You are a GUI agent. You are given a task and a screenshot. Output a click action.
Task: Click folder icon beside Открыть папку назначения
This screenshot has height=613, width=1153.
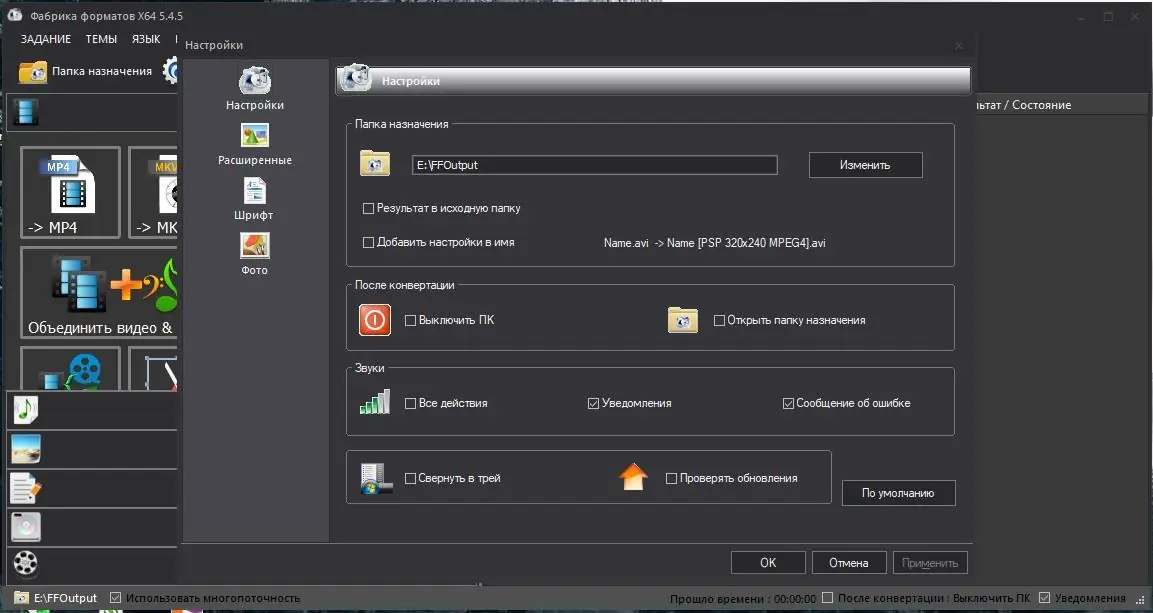(682, 320)
